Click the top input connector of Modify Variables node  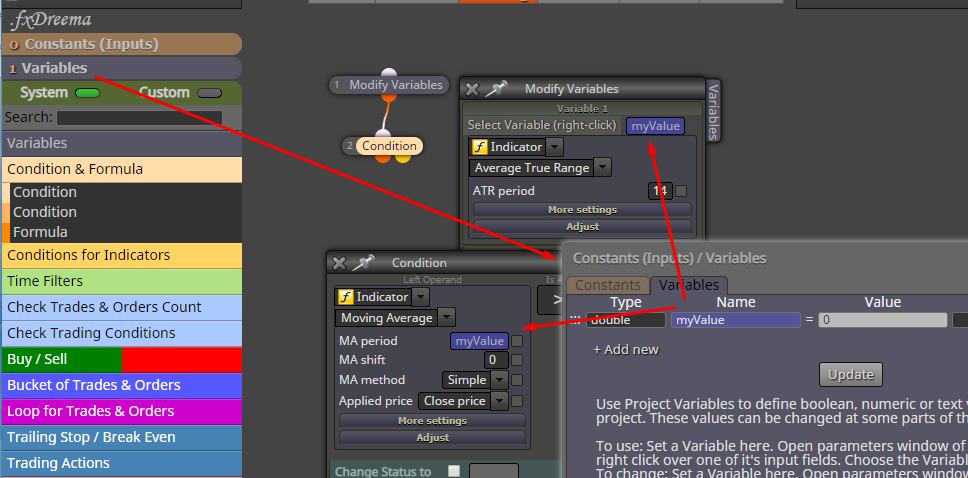pyautogui.click(x=388, y=73)
